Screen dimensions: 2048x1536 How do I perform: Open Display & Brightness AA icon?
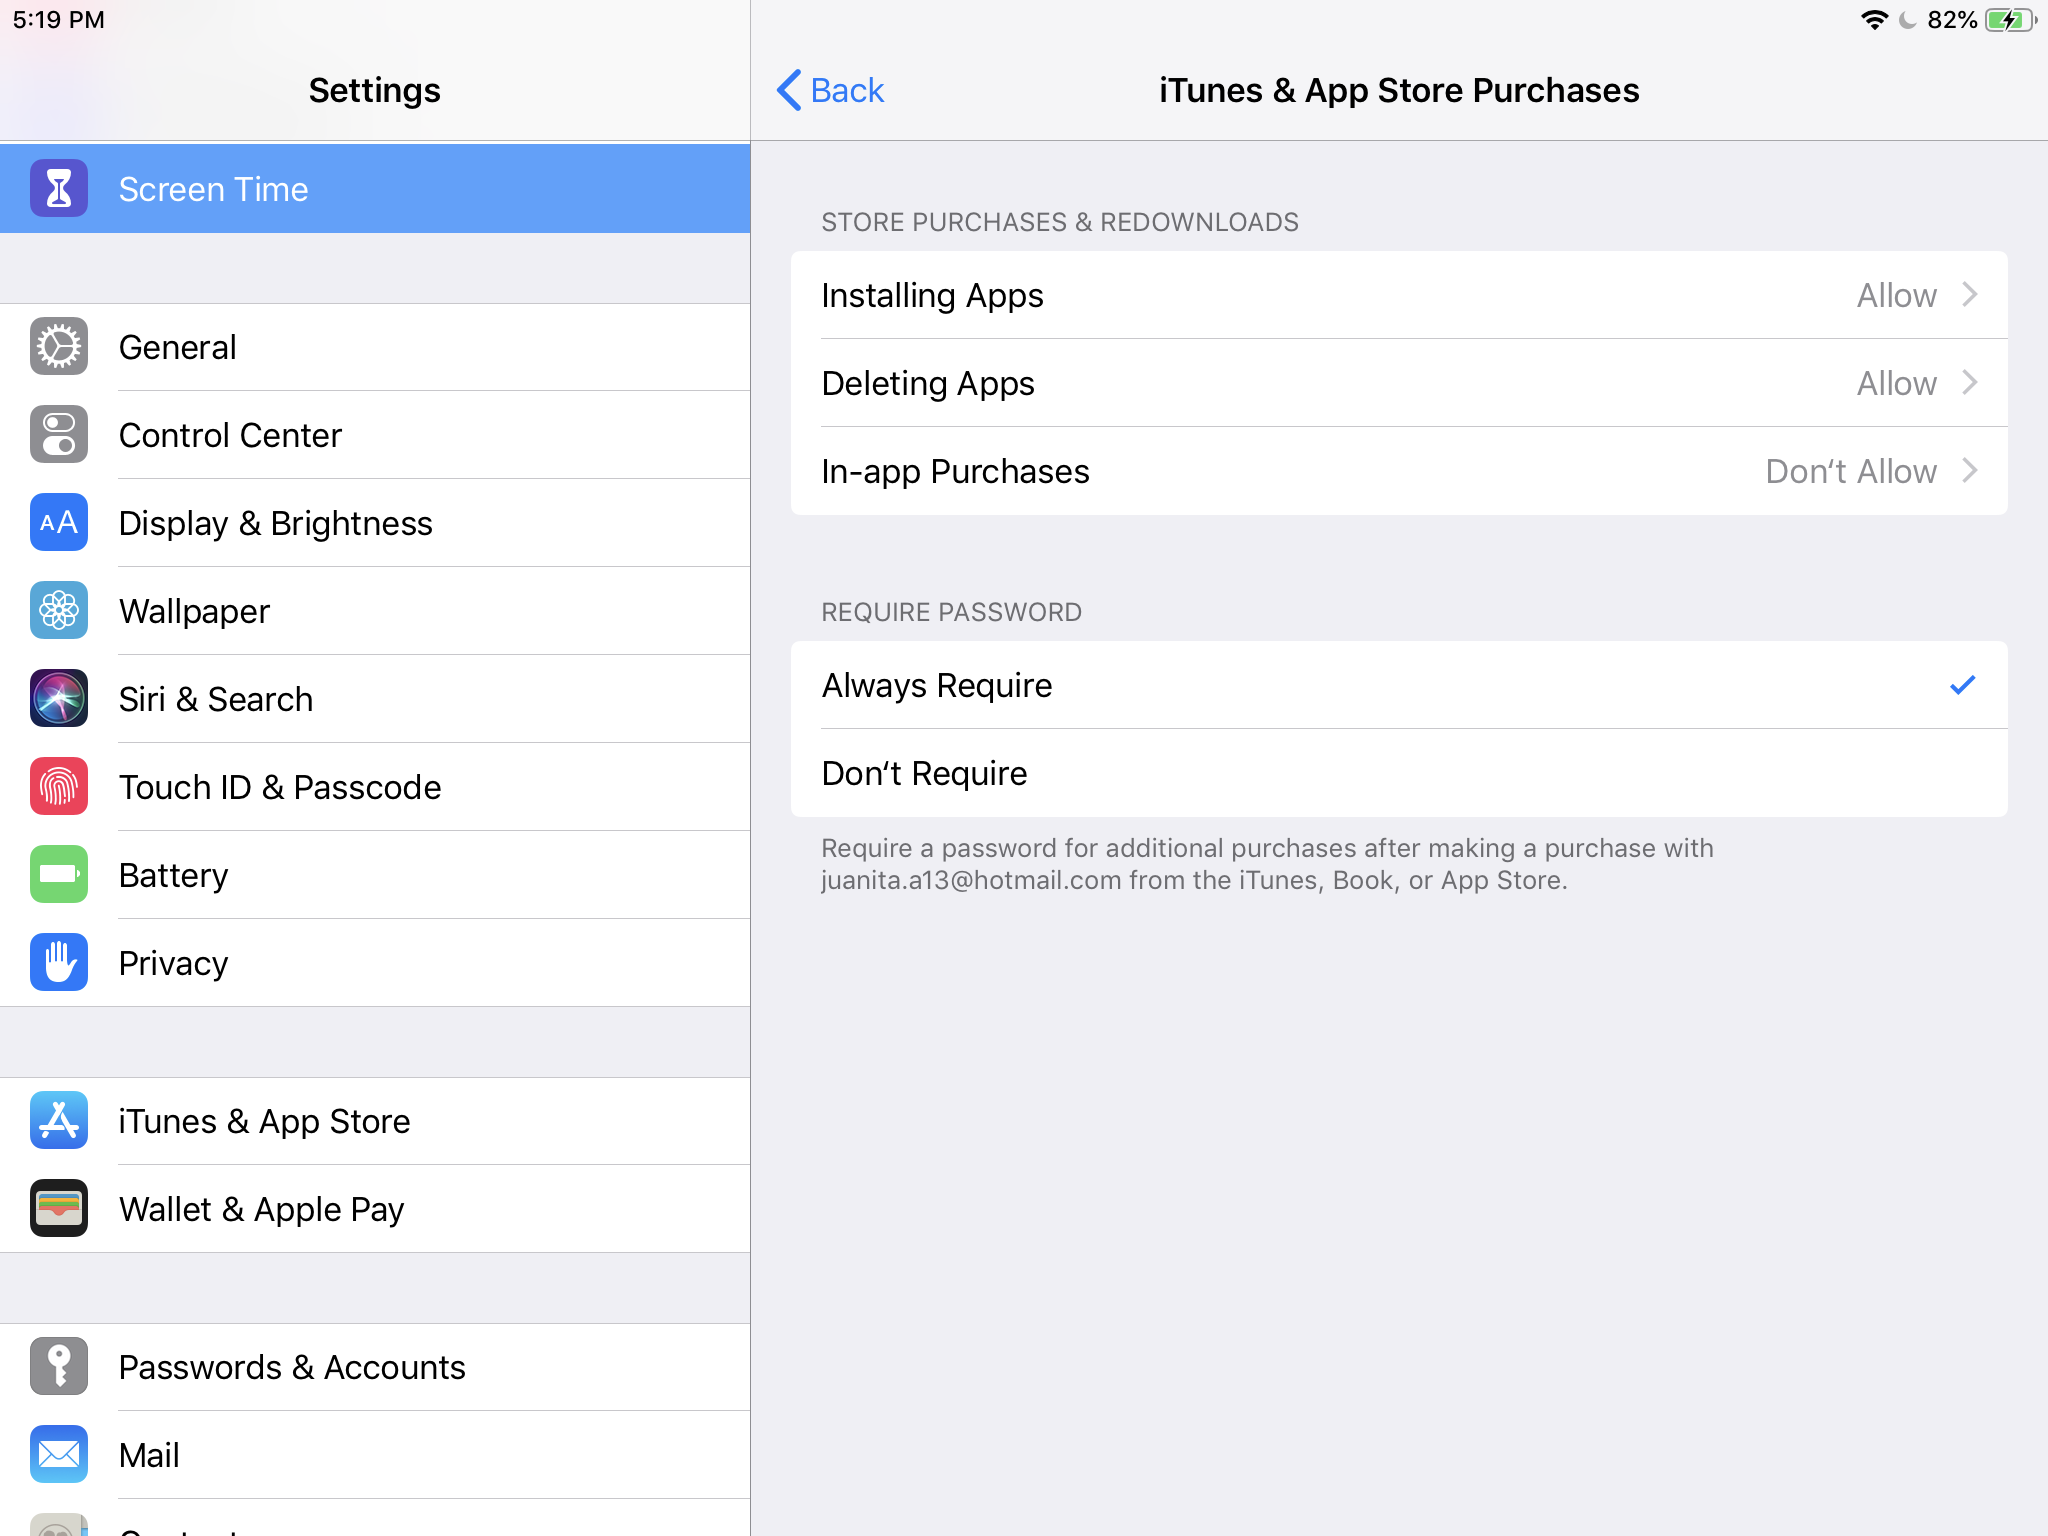pyautogui.click(x=59, y=523)
